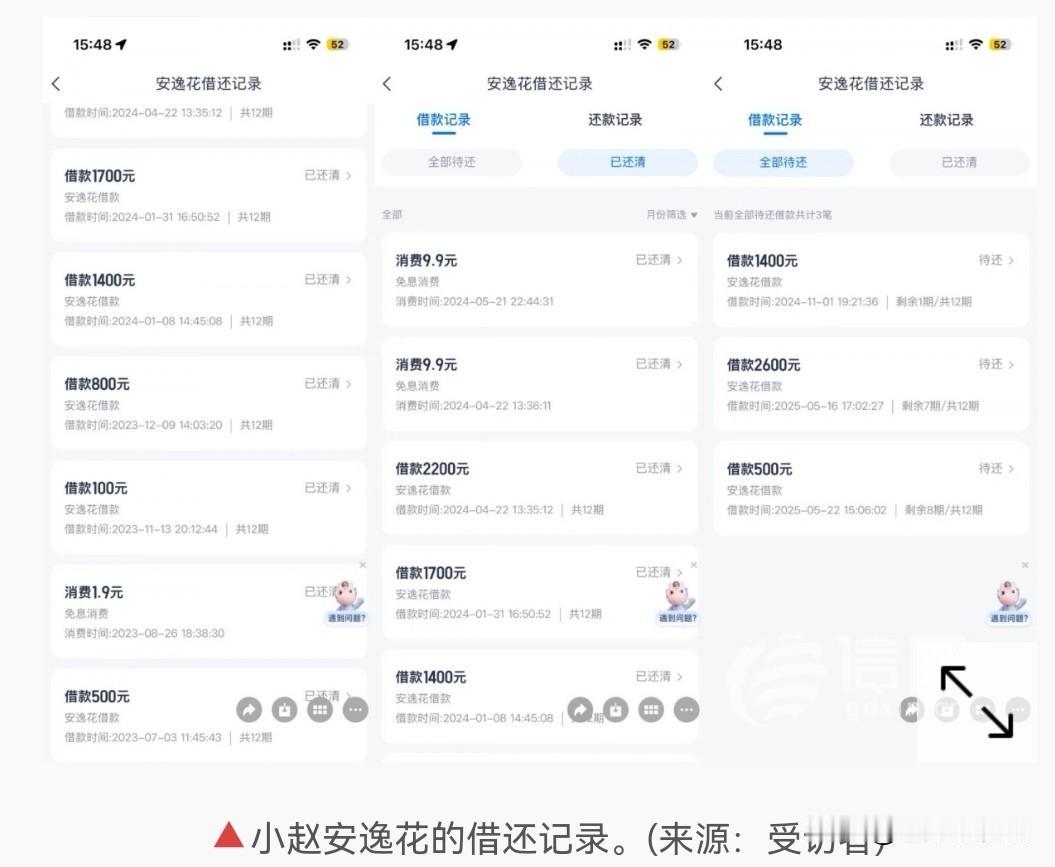The width and height of the screenshot is (1055, 867).
Task: Go back using the left screenshot's back arrow
Action: click(56, 84)
